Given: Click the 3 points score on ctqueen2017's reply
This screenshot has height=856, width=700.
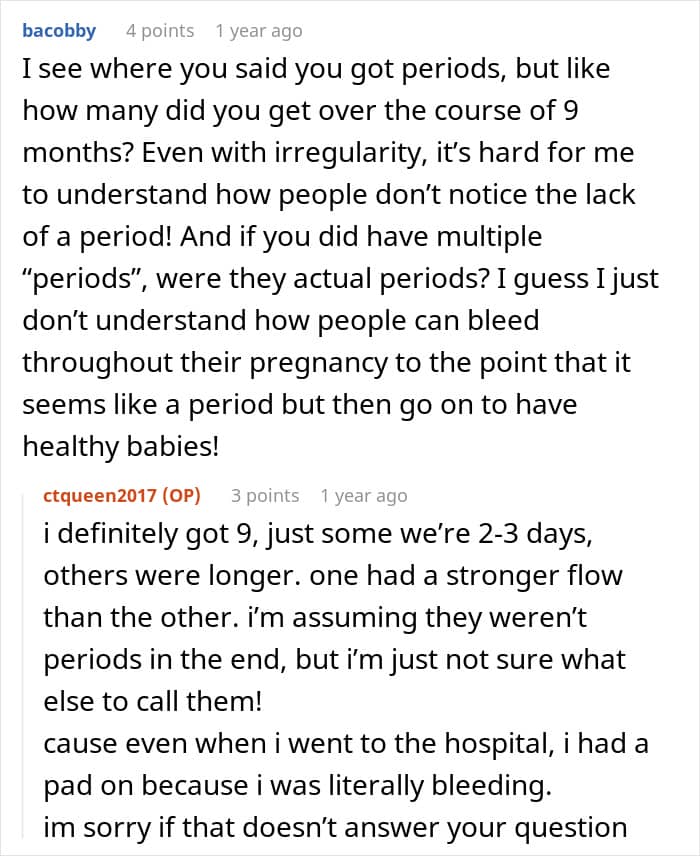Looking at the screenshot, I should tap(265, 495).
